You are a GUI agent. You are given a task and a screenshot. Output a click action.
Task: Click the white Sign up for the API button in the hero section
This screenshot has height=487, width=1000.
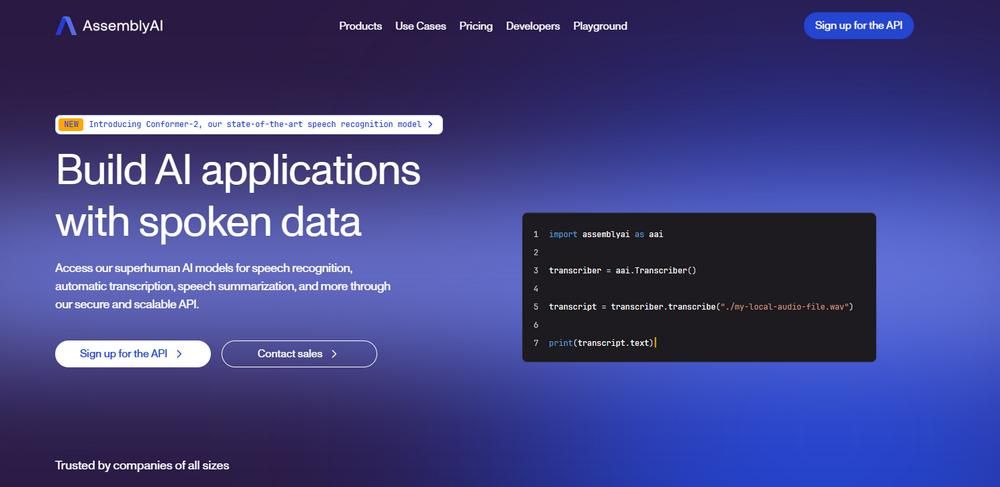coord(133,354)
